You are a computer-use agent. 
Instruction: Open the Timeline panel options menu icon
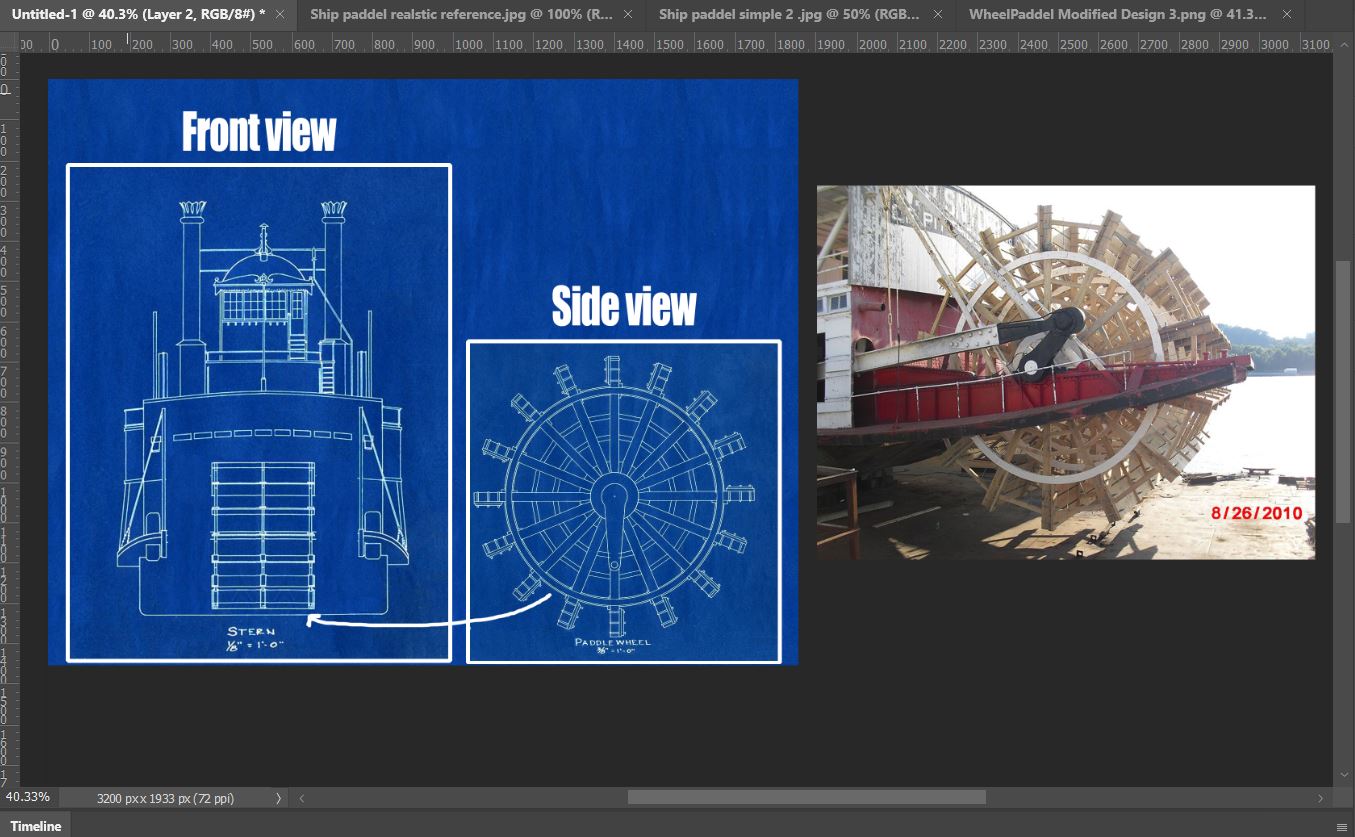coord(1341,827)
